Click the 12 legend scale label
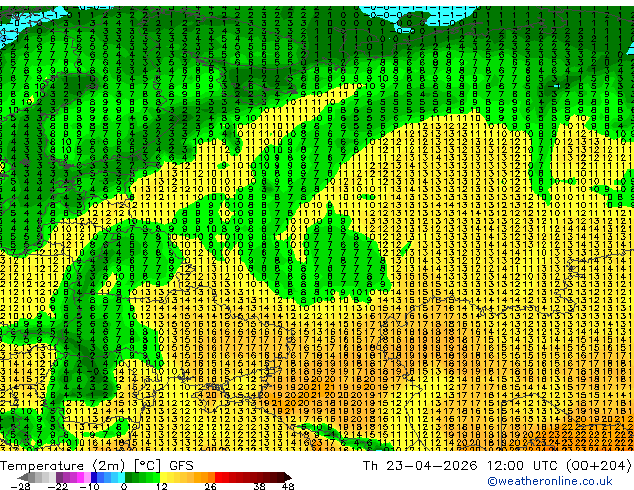This screenshot has width=634, height=490. pos(162,486)
